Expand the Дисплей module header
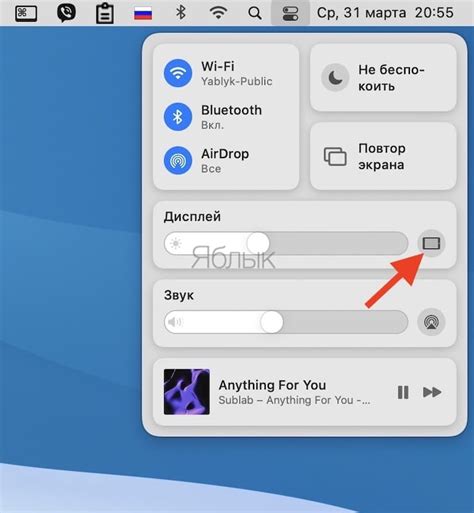This screenshot has width=474, height=513. 192,216
